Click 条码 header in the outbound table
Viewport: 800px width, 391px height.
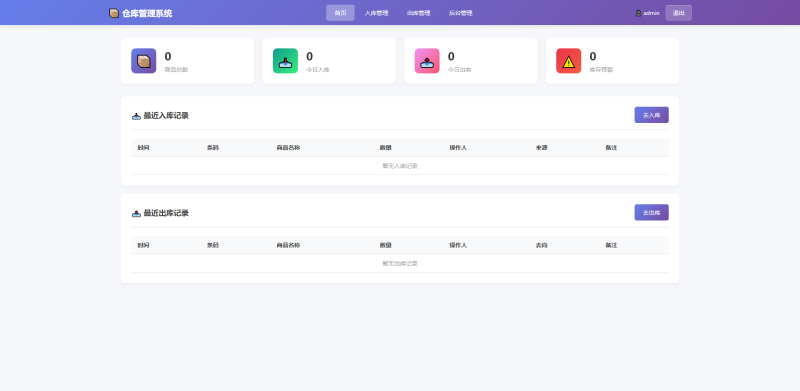(x=213, y=245)
